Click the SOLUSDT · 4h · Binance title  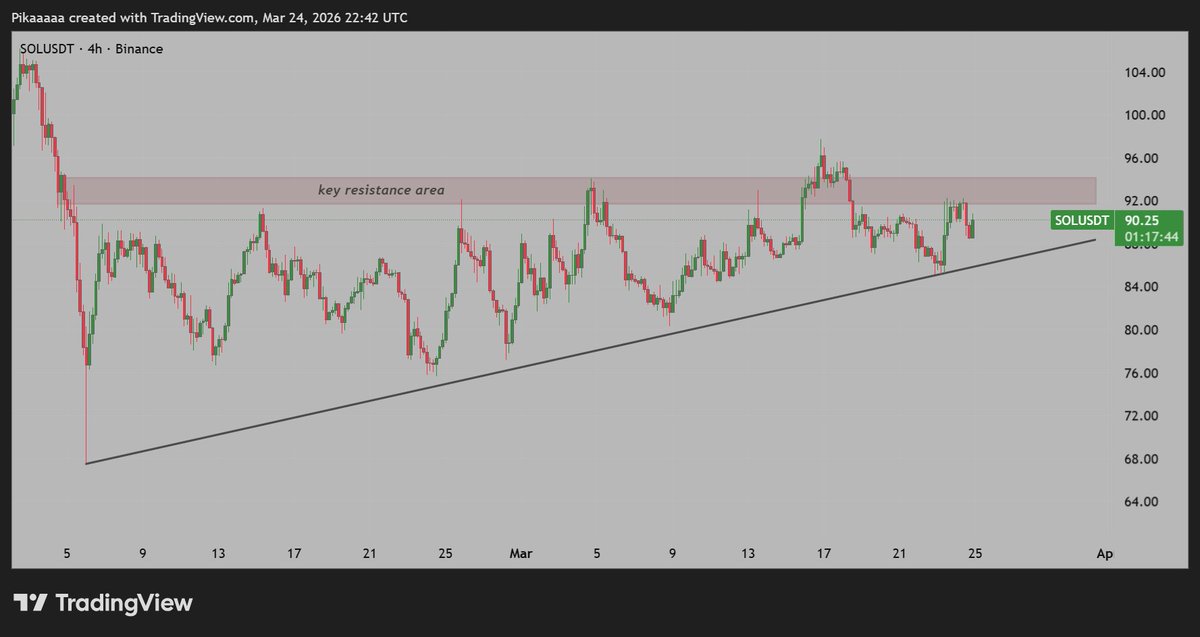(x=91, y=48)
